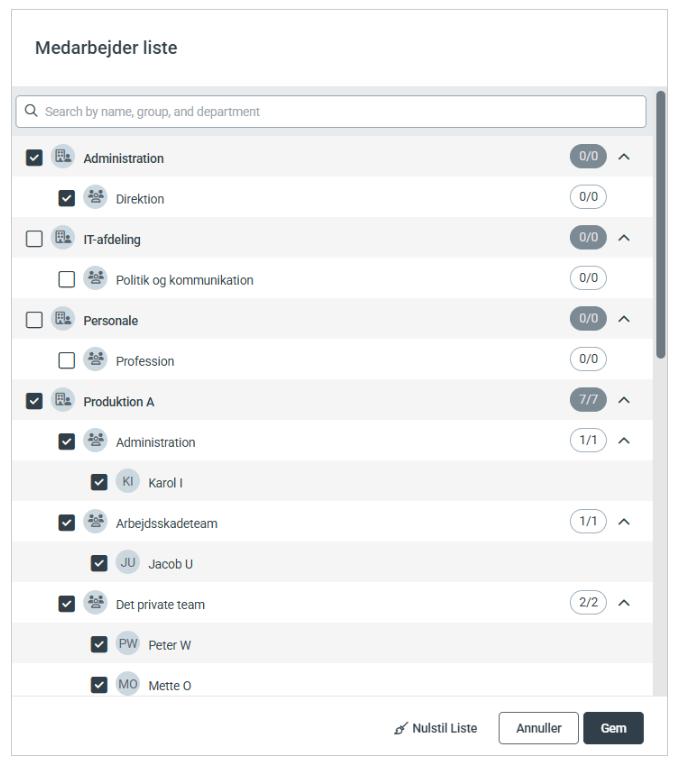Uncheck the Direktion group checkbox
The image size is (675, 766).
(x=67, y=198)
